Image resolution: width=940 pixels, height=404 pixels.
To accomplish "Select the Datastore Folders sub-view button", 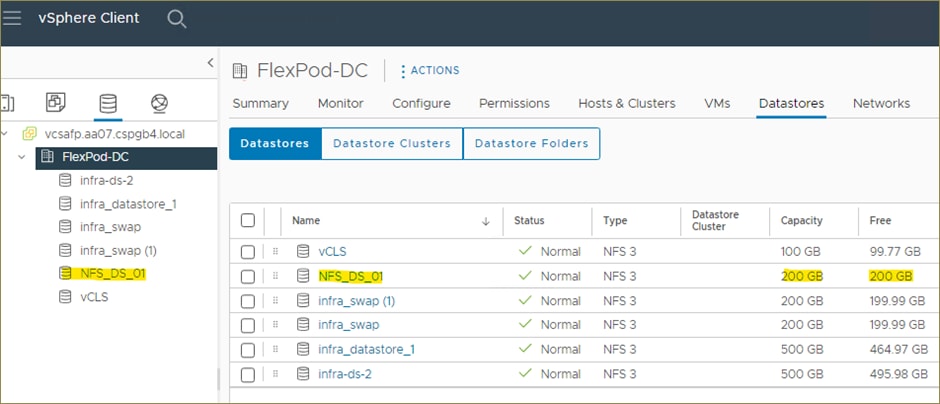I will [532, 143].
